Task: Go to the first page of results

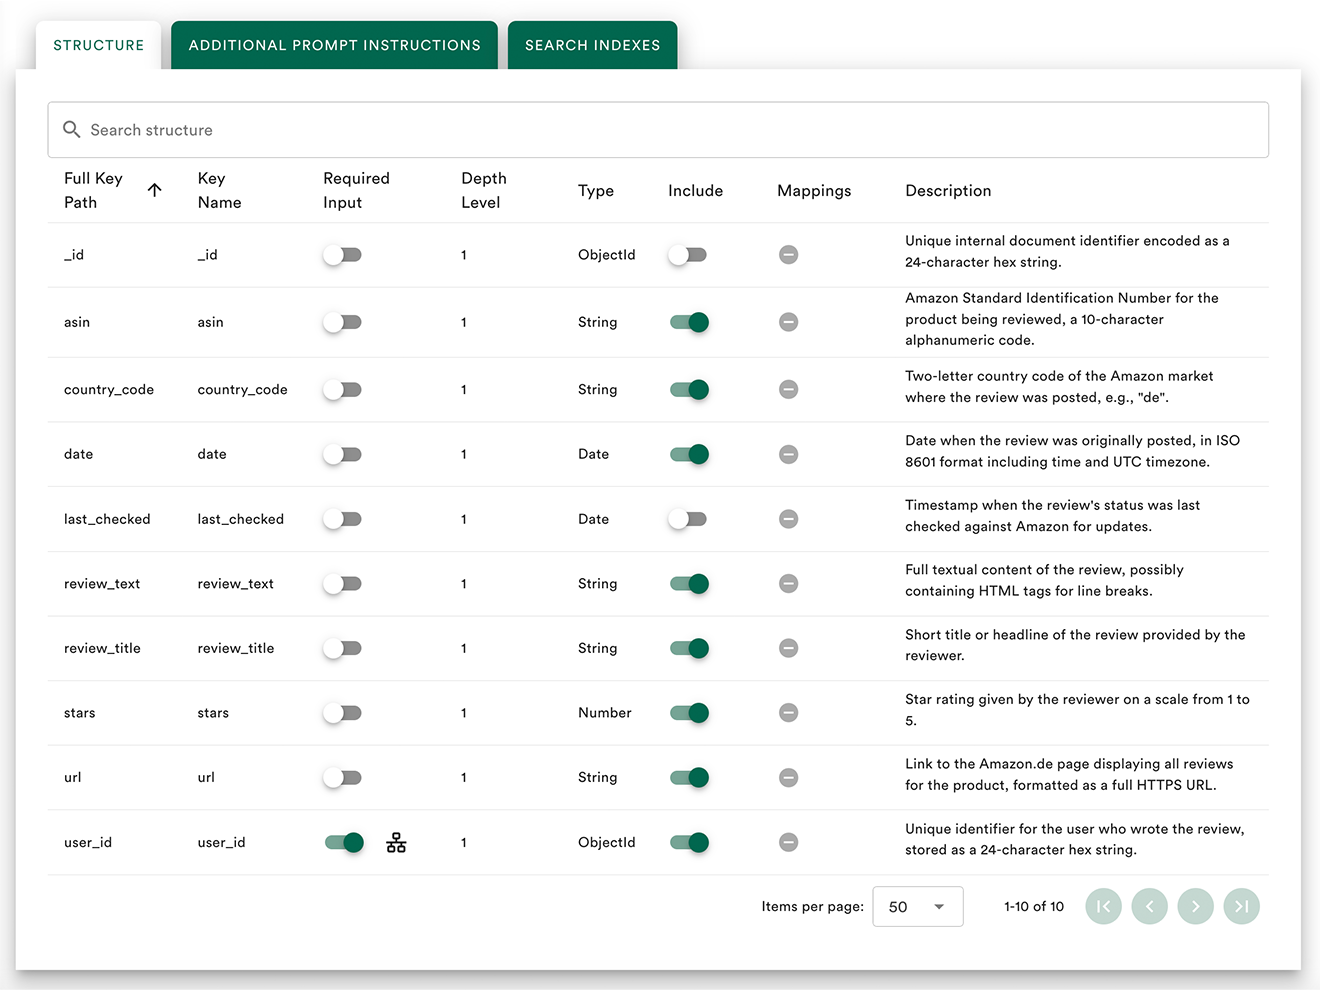Action: tap(1103, 907)
